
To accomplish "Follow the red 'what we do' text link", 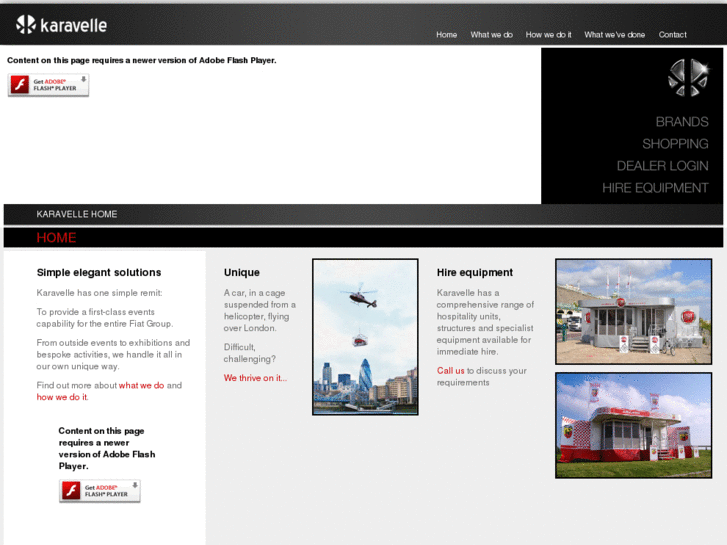I will [141, 385].
